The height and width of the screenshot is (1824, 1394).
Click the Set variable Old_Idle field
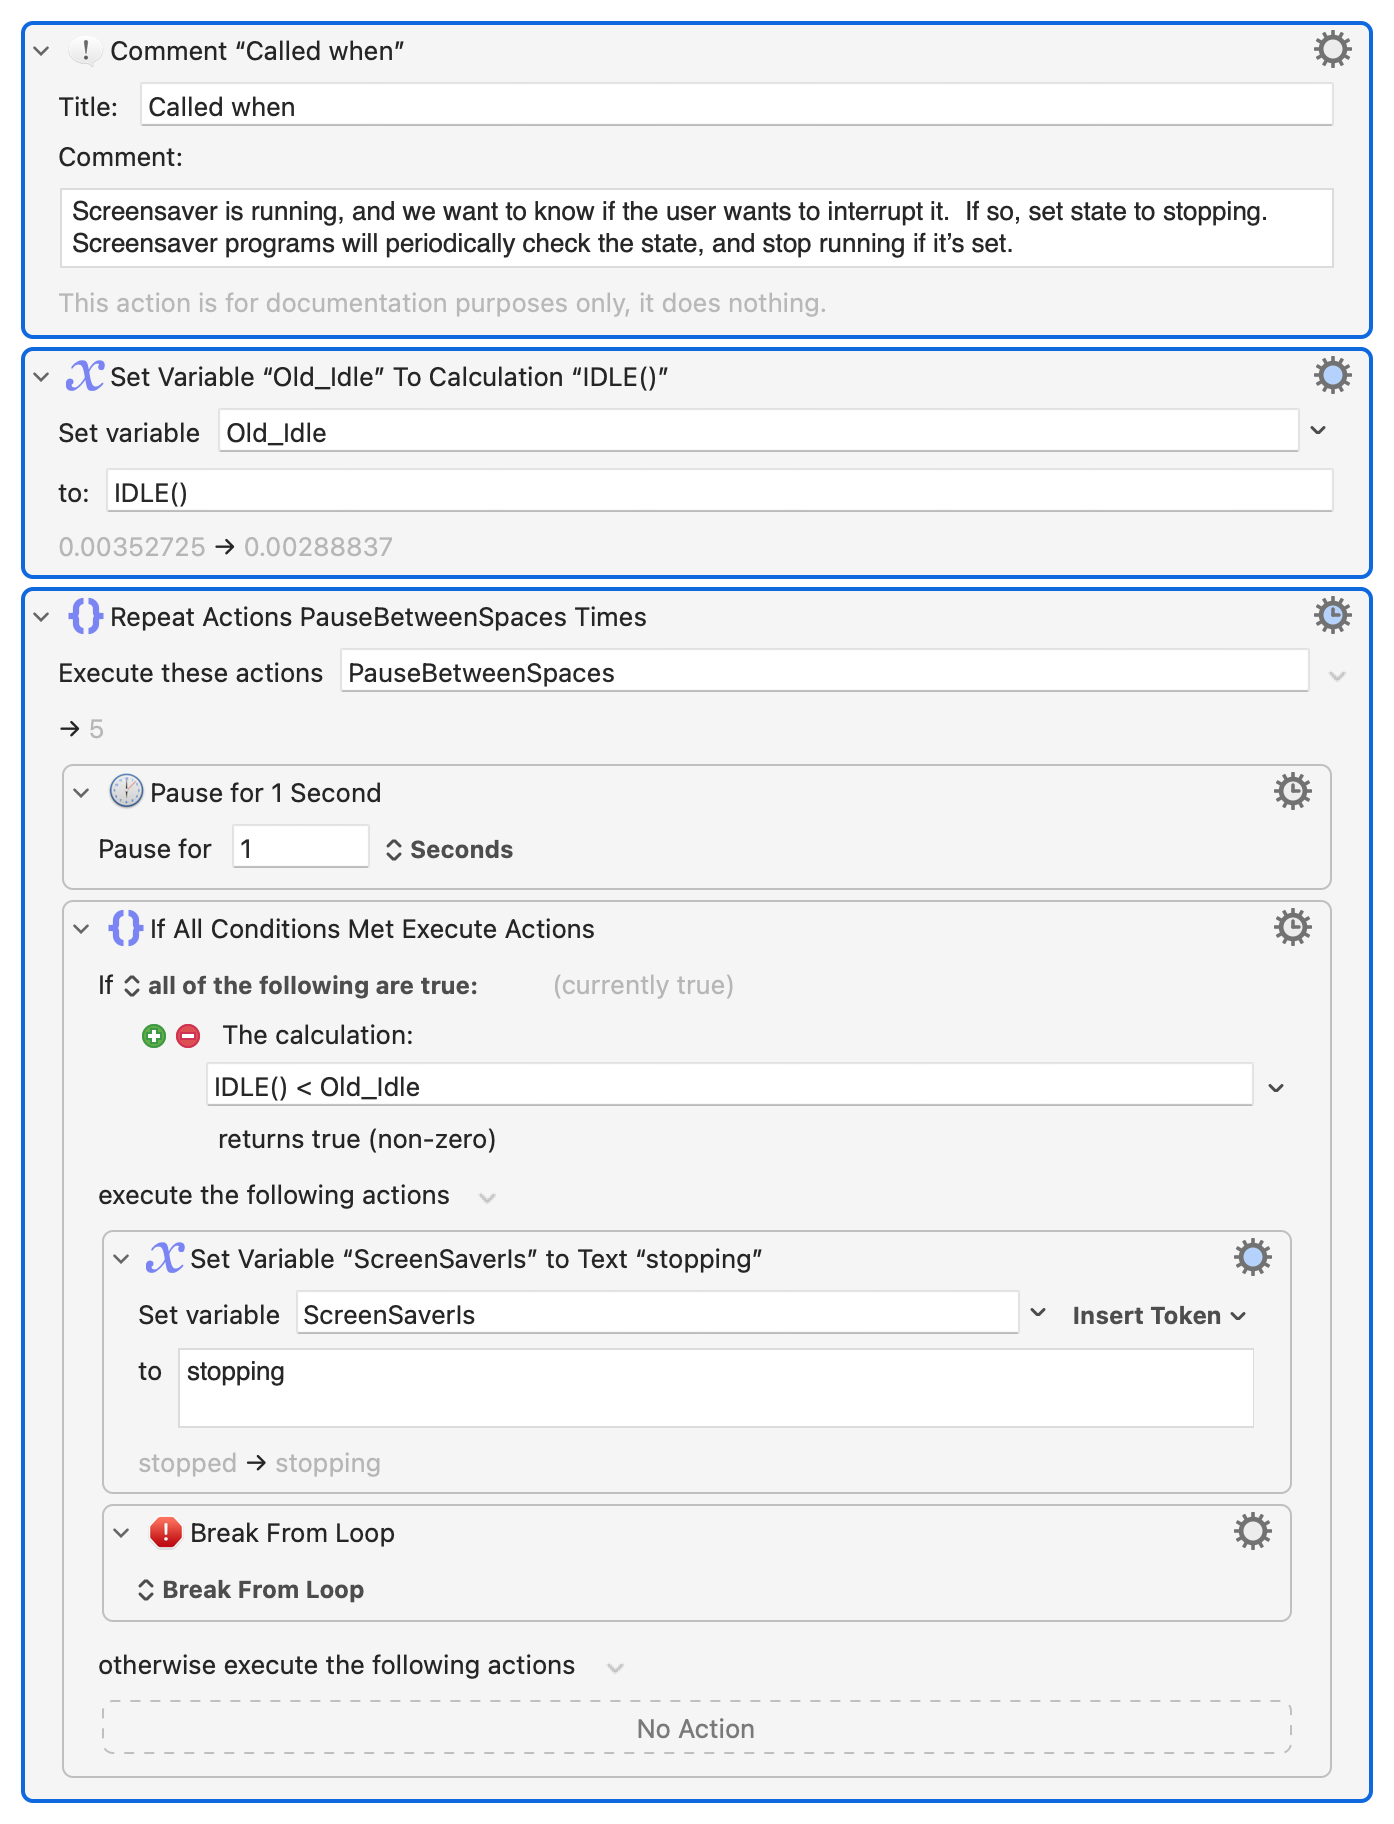tap(759, 431)
